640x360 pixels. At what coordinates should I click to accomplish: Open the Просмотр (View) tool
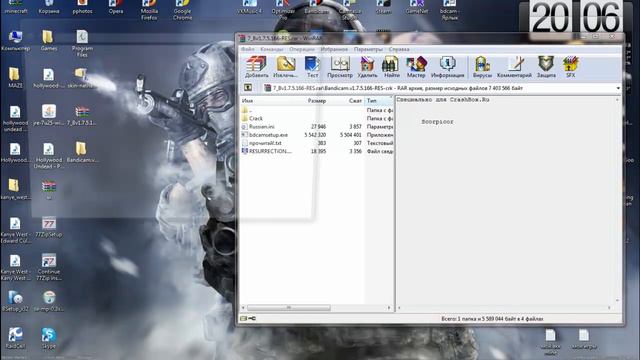tap(340, 67)
